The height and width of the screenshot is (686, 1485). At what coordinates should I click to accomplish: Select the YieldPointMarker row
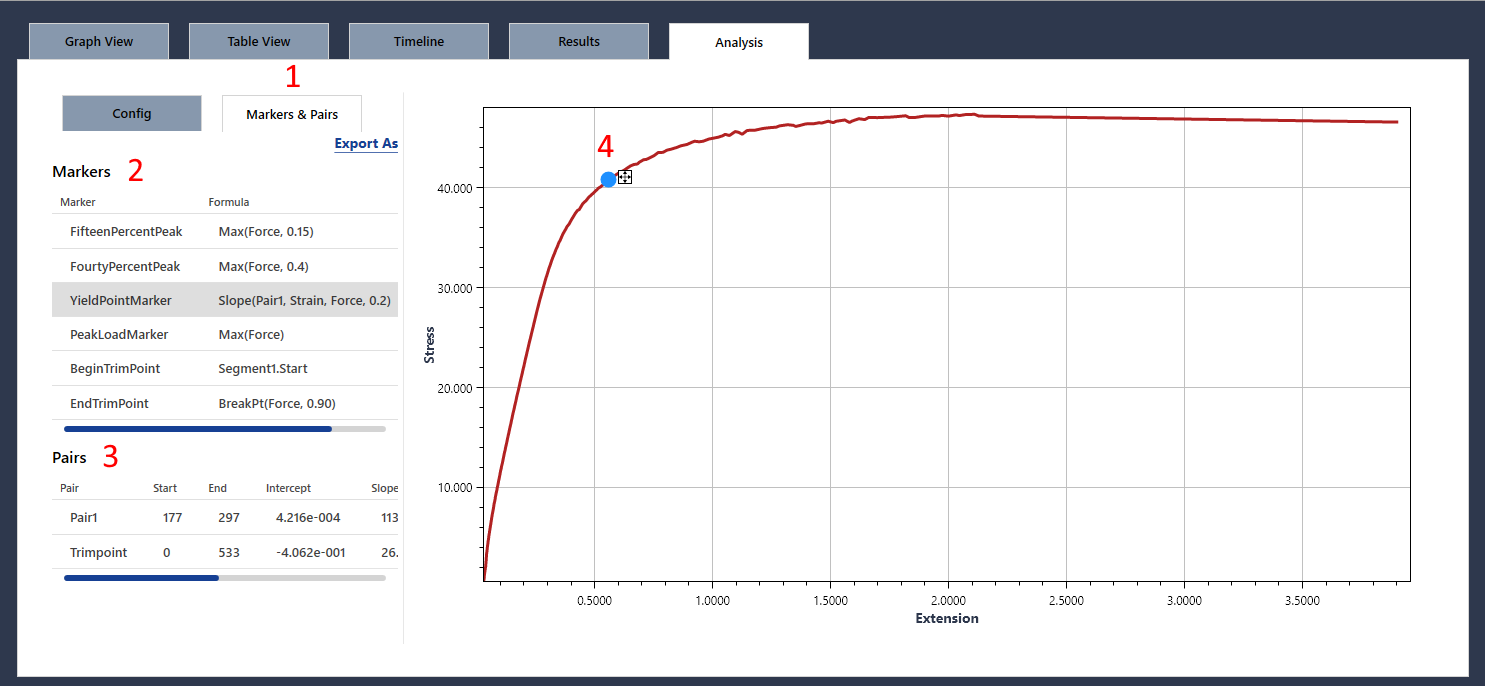225,300
